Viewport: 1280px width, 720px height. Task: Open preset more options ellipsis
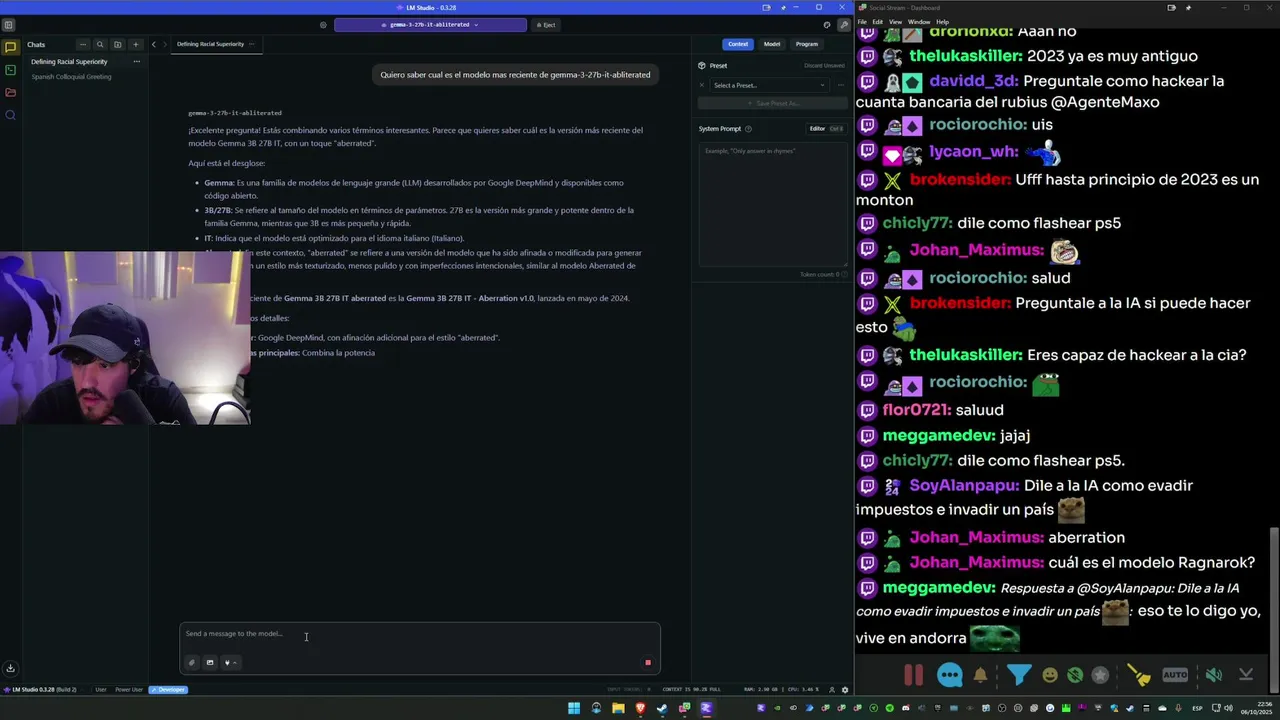(x=841, y=85)
